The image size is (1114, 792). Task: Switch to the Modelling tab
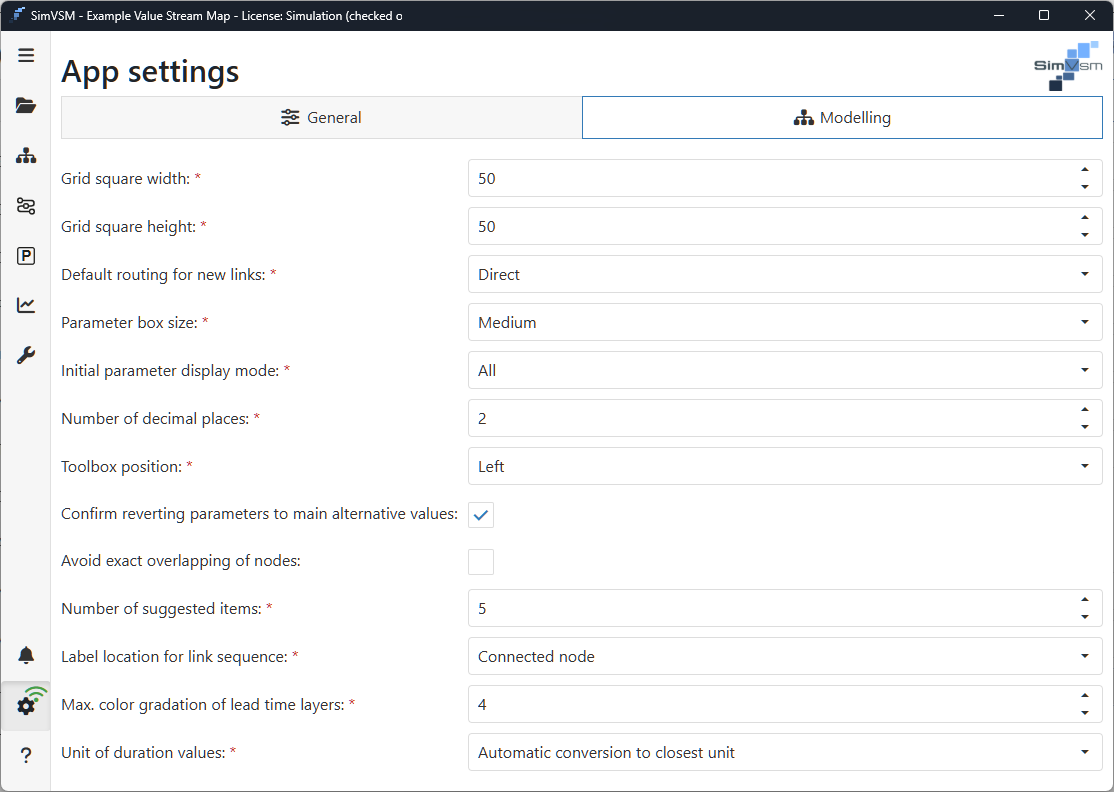click(x=842, y=118)
